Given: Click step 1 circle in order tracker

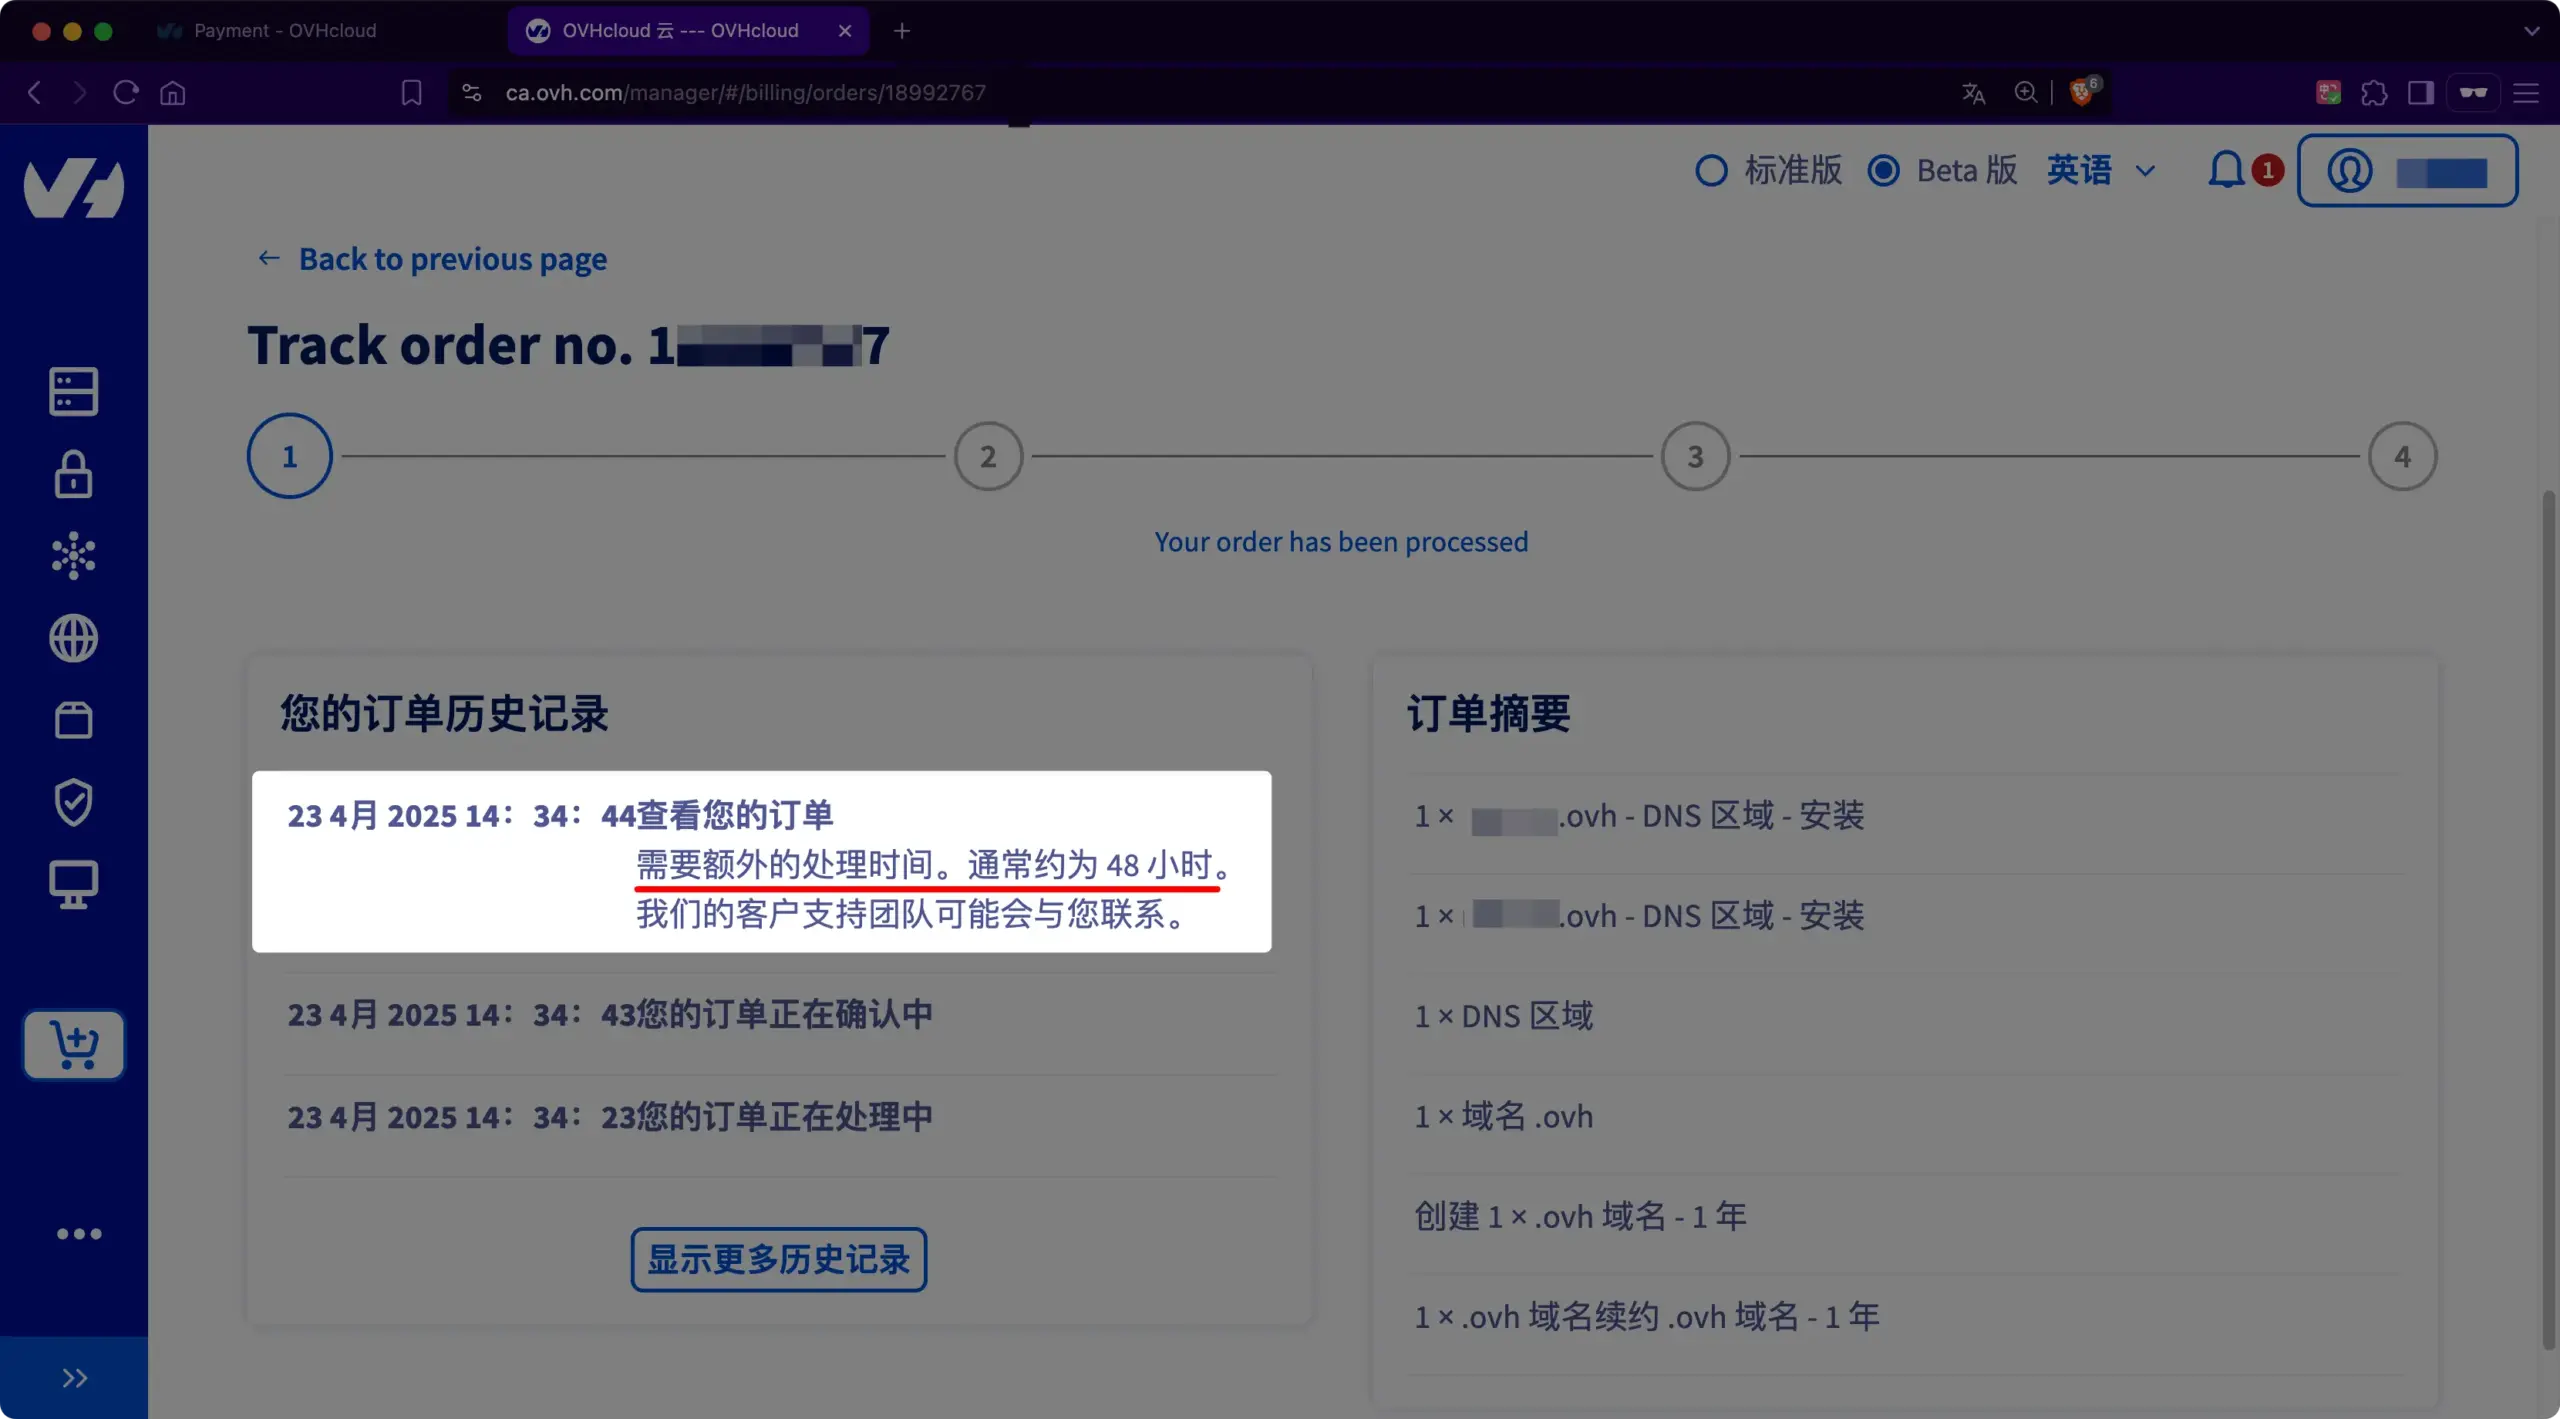Looking at the screenshot, I should 290,456.
